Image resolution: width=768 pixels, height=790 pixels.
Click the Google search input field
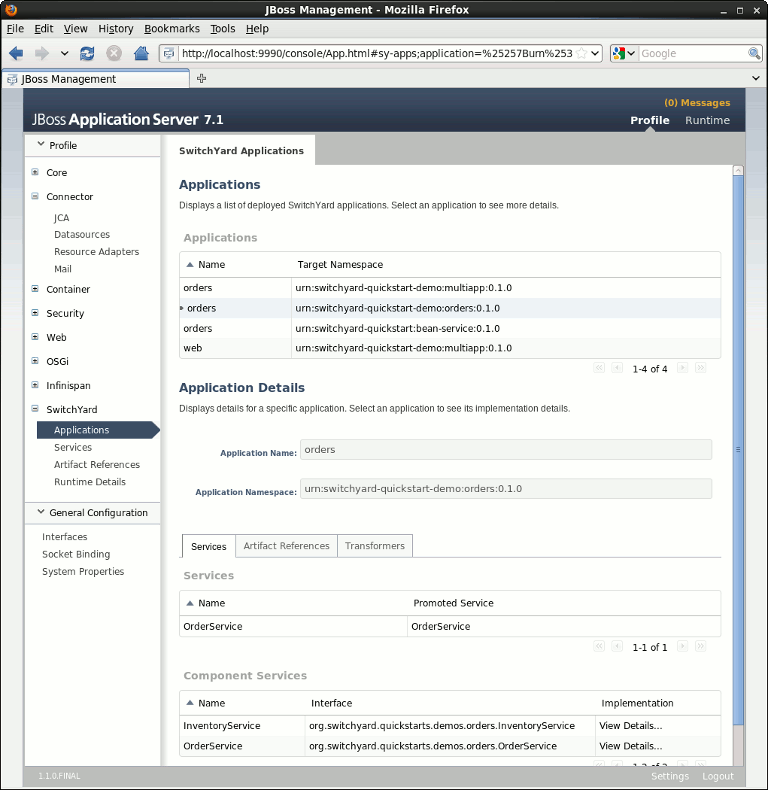point(693,53)
